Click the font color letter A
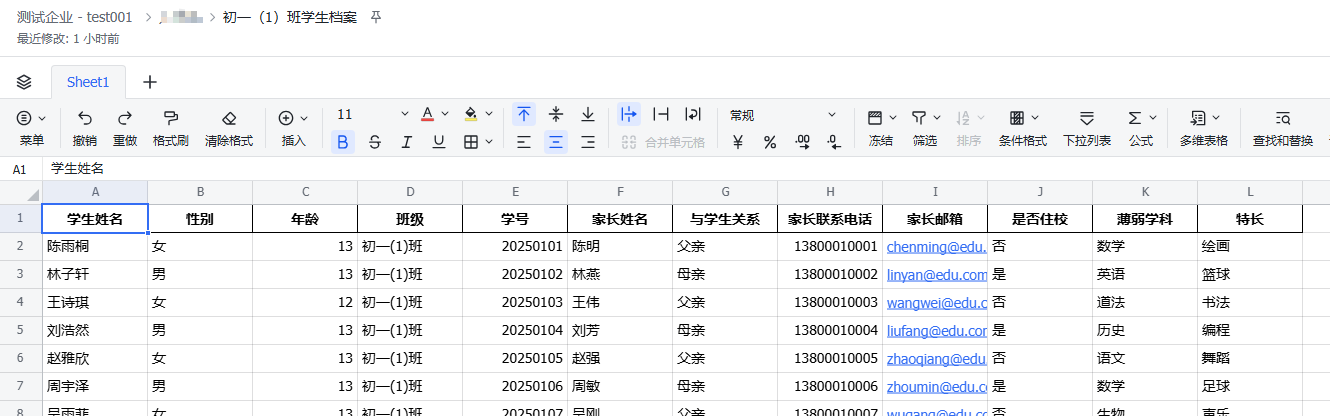Screen dimensions: 1330x416 coord(427,114)
